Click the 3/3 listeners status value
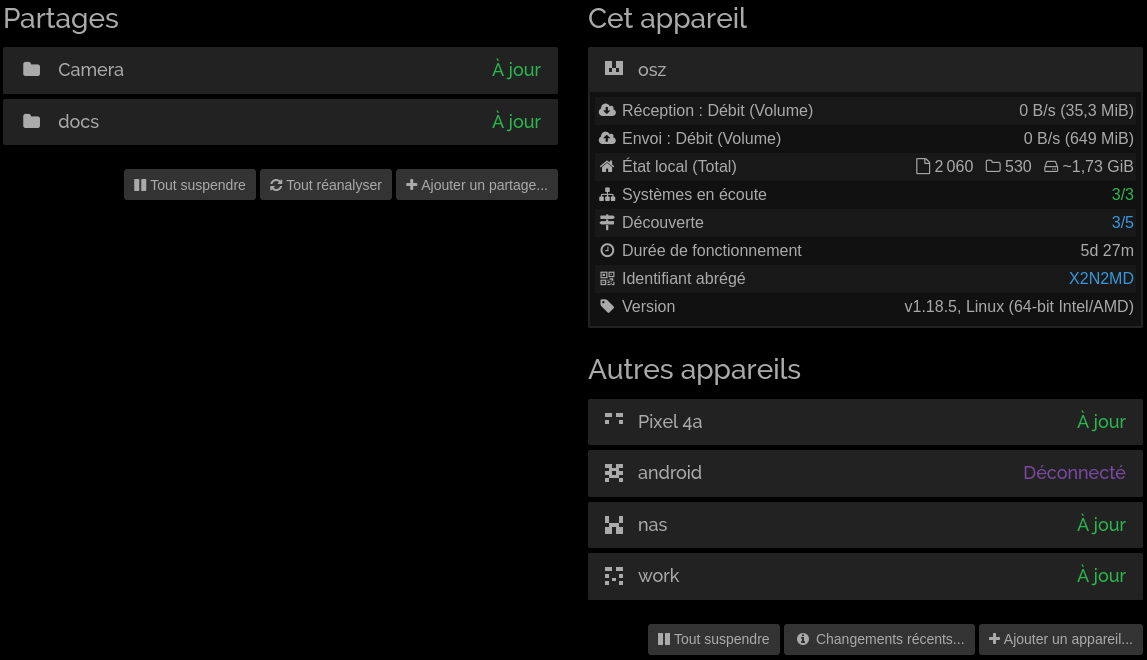Image resolution: width=1147 pixels, height=660 pixels. (x=1122, y=195)
